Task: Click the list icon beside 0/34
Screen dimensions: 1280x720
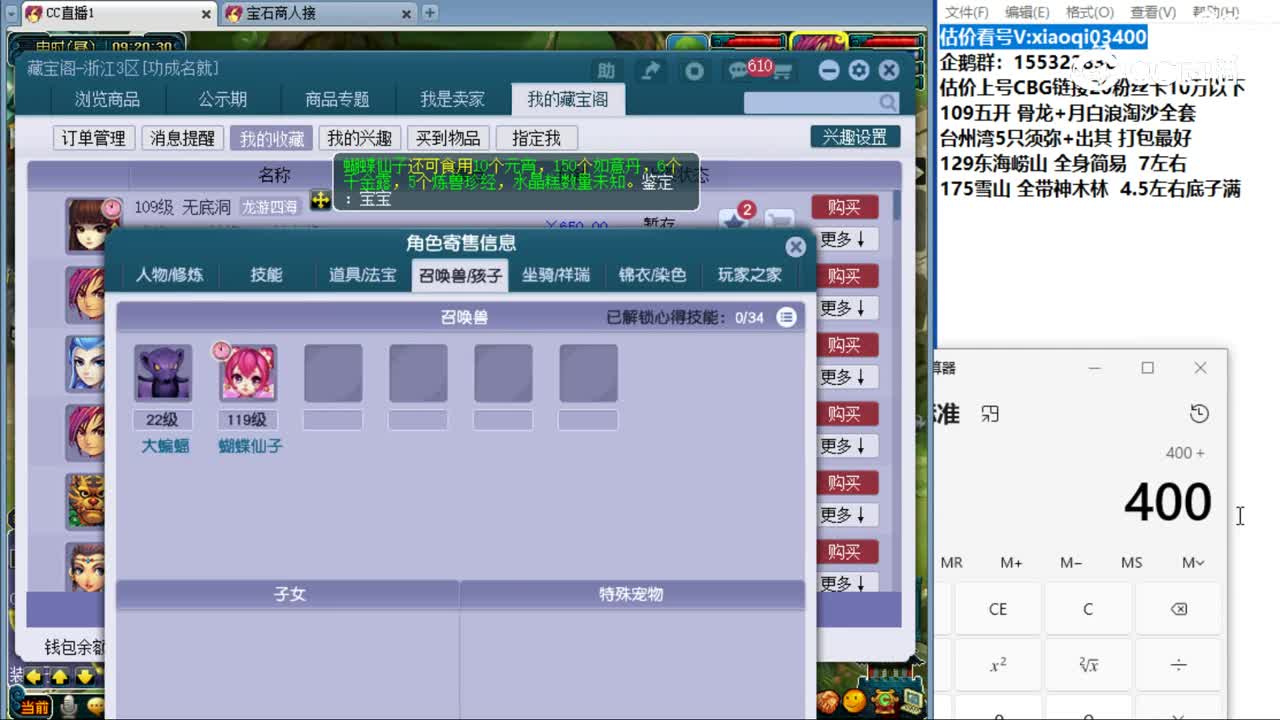Action: [x=785, y=317]
